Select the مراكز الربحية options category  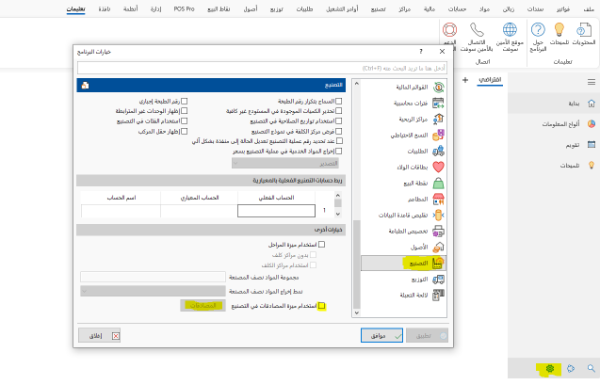click(404, 119)
